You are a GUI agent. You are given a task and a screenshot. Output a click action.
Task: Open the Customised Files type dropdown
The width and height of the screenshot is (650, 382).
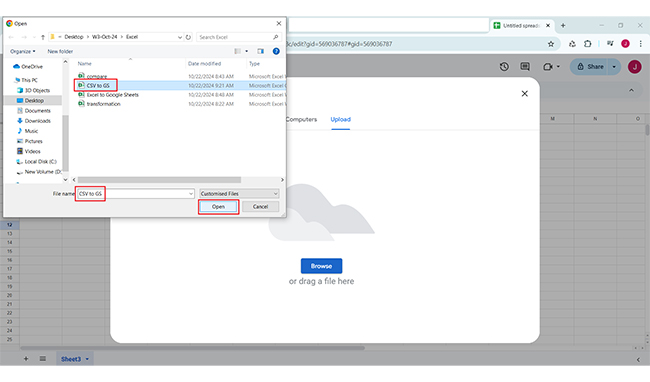(x=239, y=193)
